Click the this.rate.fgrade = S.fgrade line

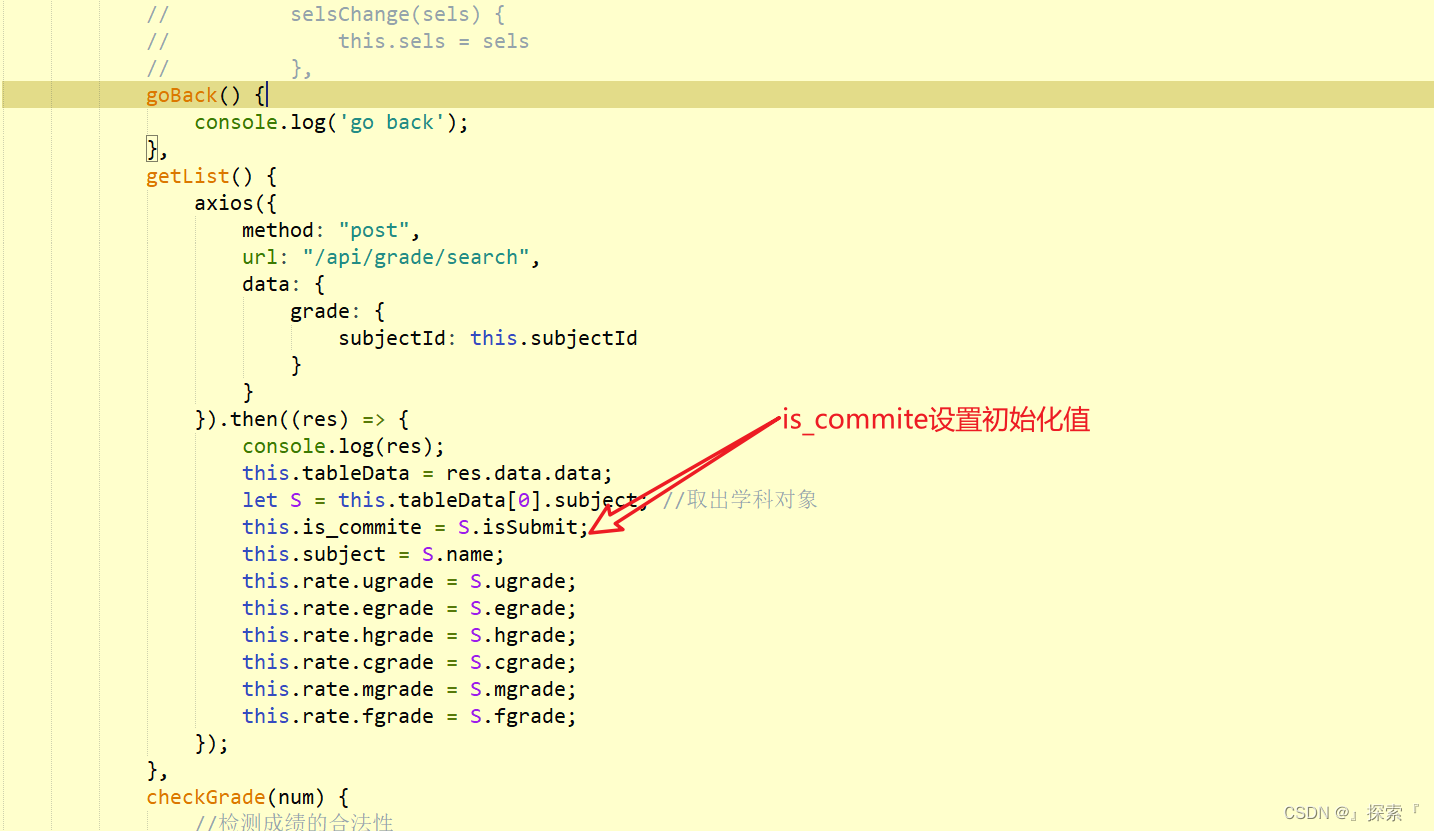click(409, 716)
